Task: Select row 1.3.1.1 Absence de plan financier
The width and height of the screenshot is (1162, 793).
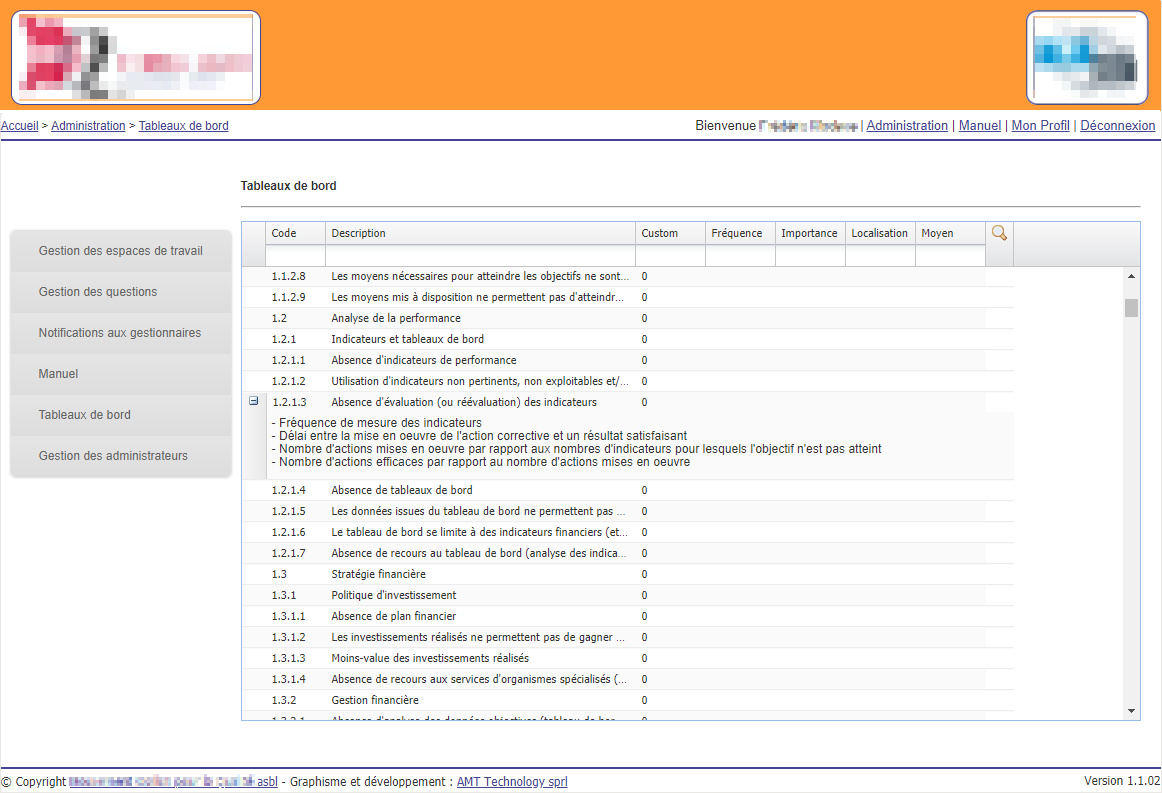Action: click(393, 616)
